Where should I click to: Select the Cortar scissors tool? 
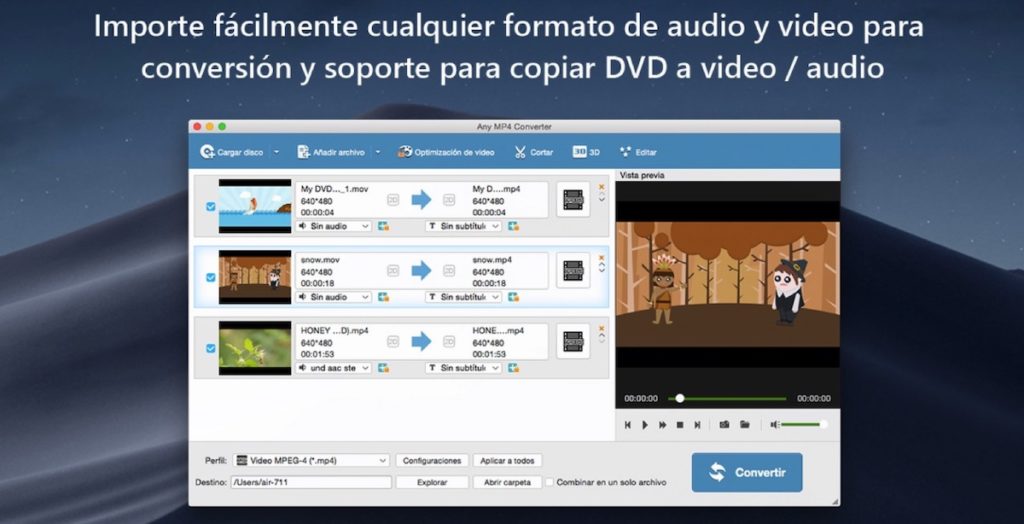coord(534,152)
